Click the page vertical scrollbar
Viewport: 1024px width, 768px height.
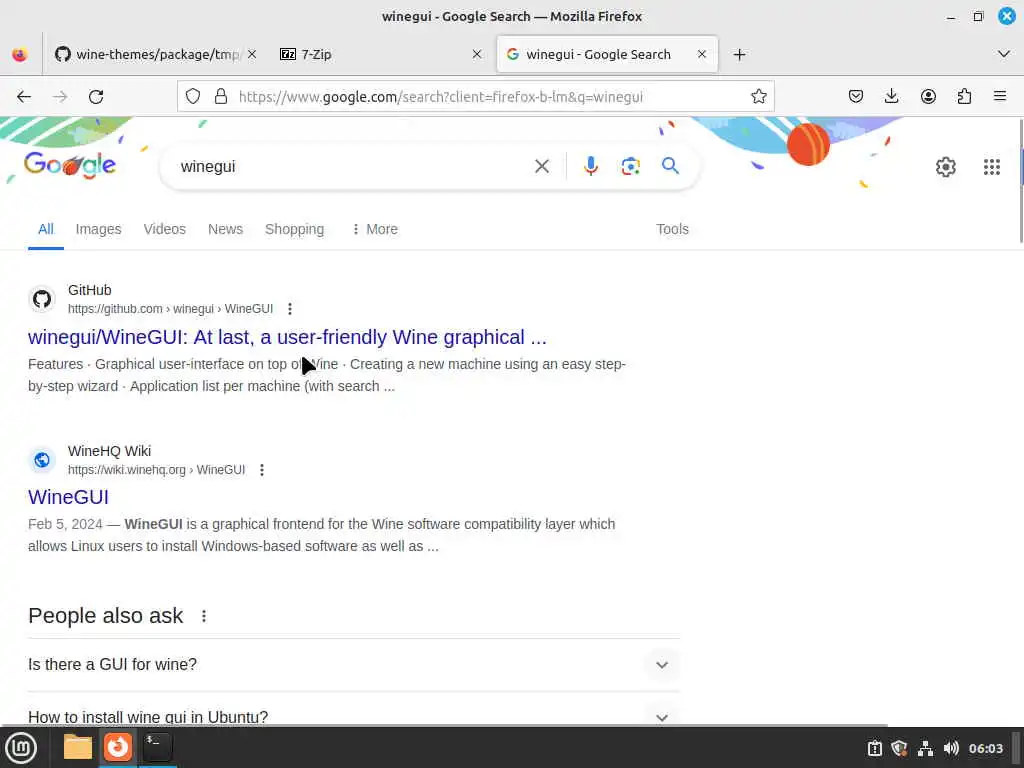(x=1020, y=182)
